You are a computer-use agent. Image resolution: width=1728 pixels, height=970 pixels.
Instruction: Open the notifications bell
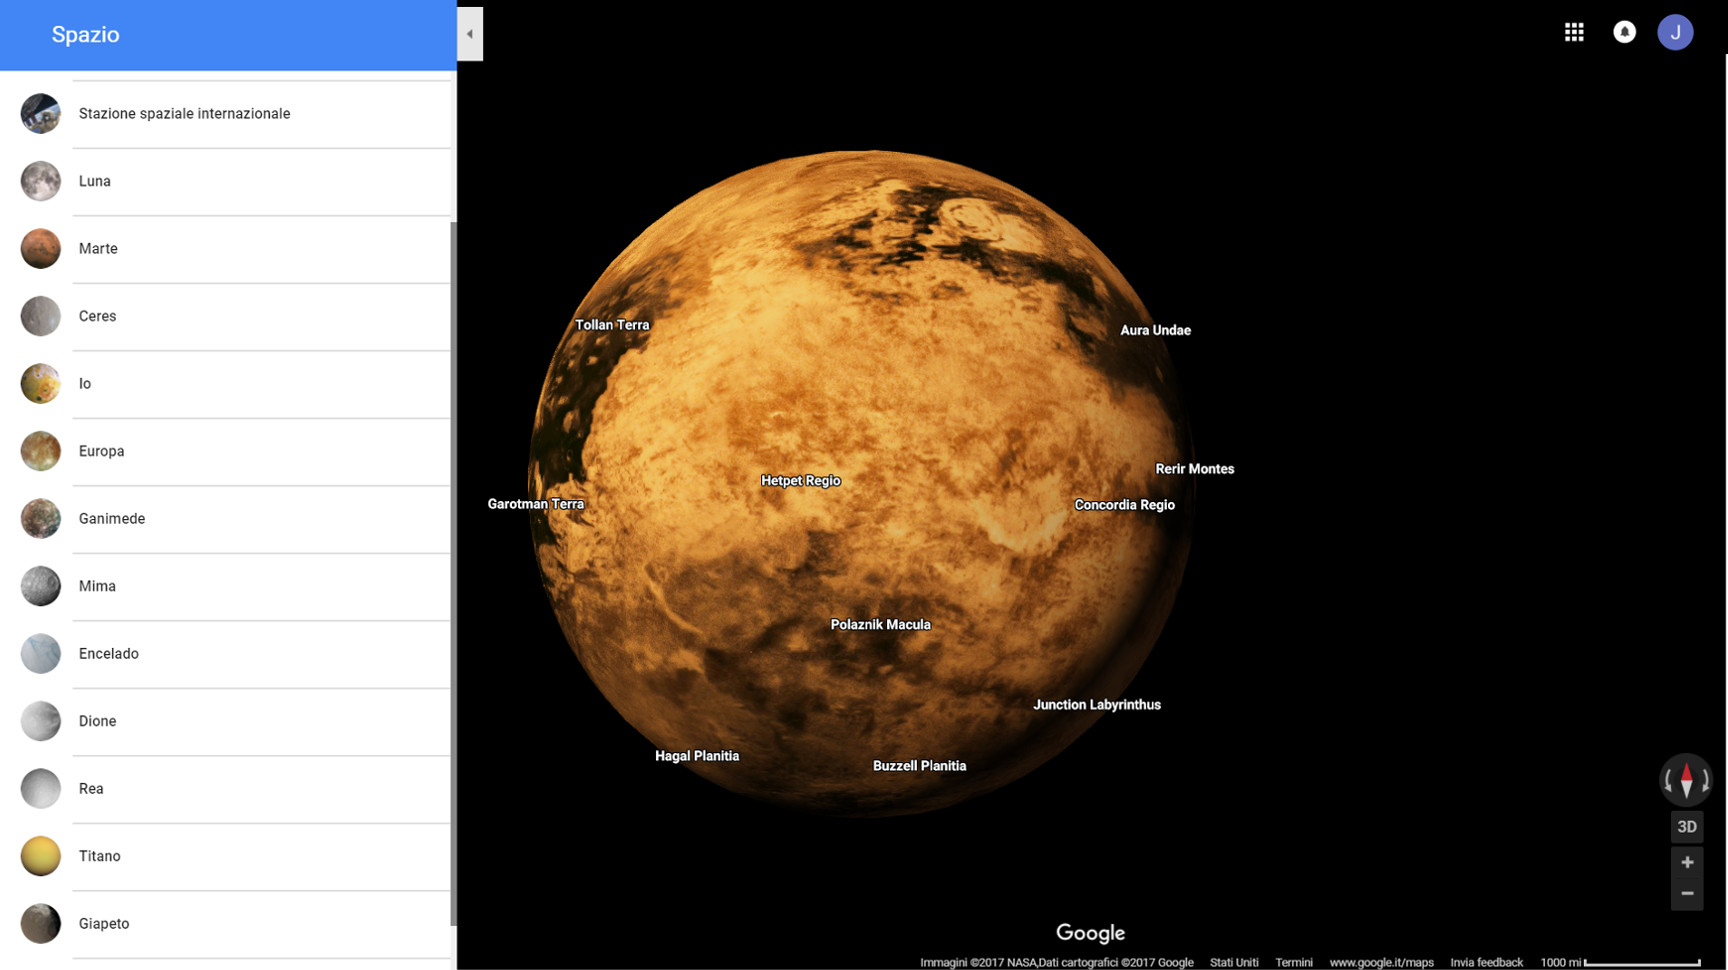1624,31
